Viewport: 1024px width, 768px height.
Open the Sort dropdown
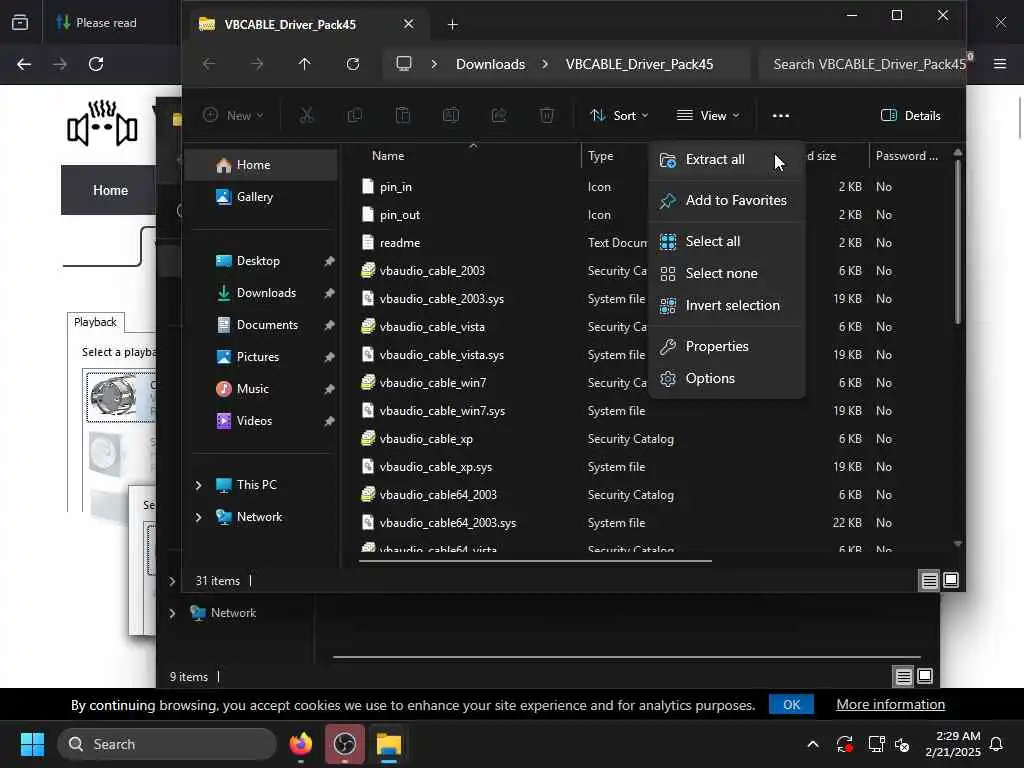click(619, 116)
